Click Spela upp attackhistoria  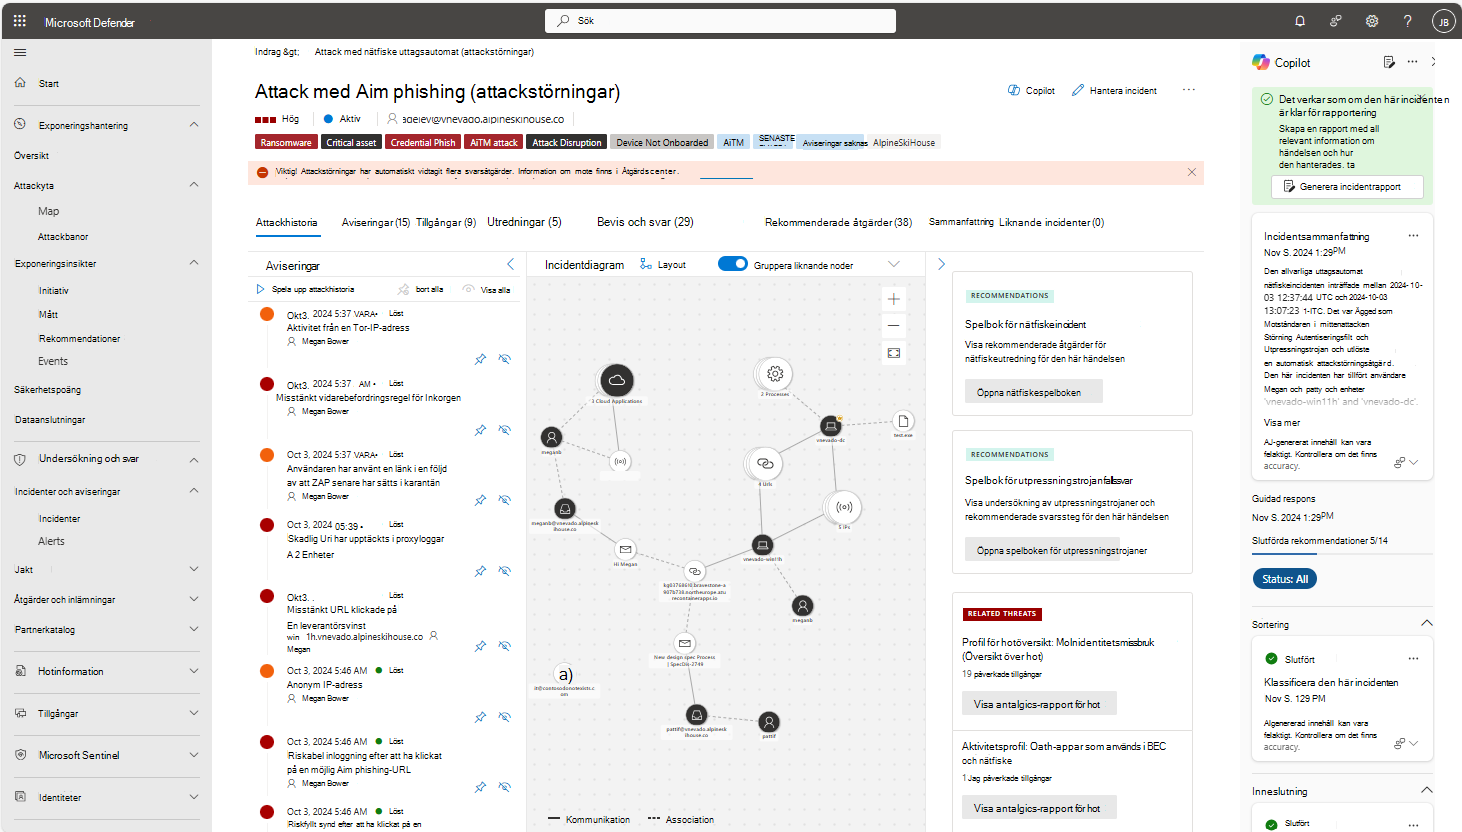306,289
